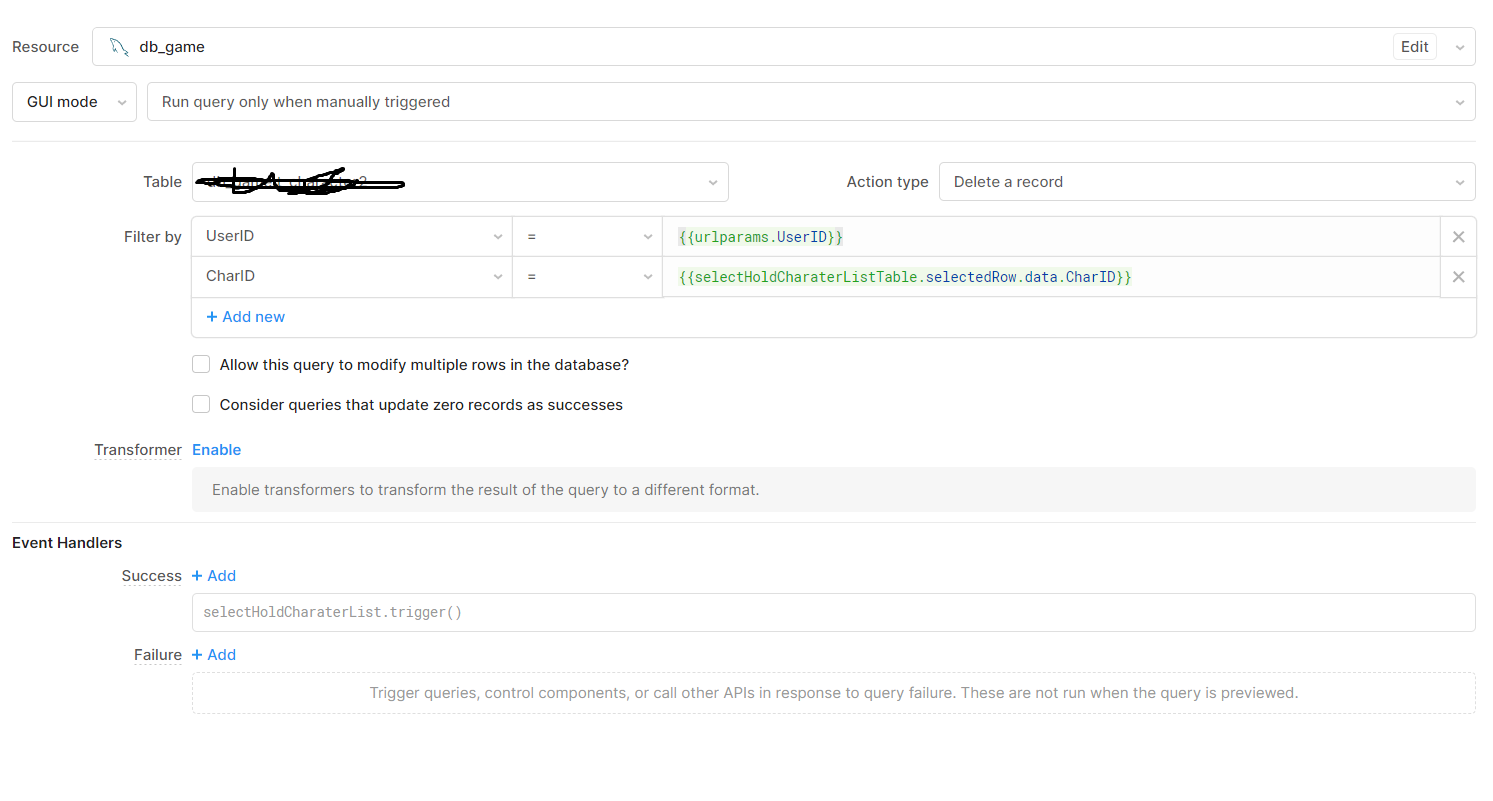Image resolution: width=1493 pixels, height=801 pixels.
Task: Enable consider zero-record updates as successes
Action: (x=201, y=404)
